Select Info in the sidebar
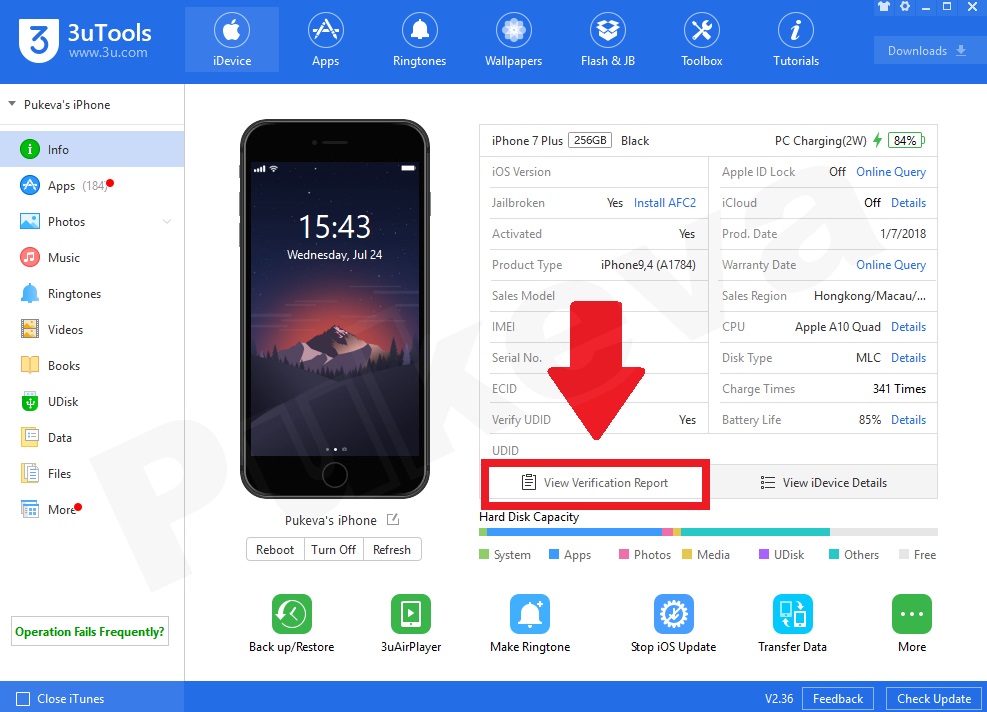The image size is (987, 712). pyautogui.click(x=92, y=149)
